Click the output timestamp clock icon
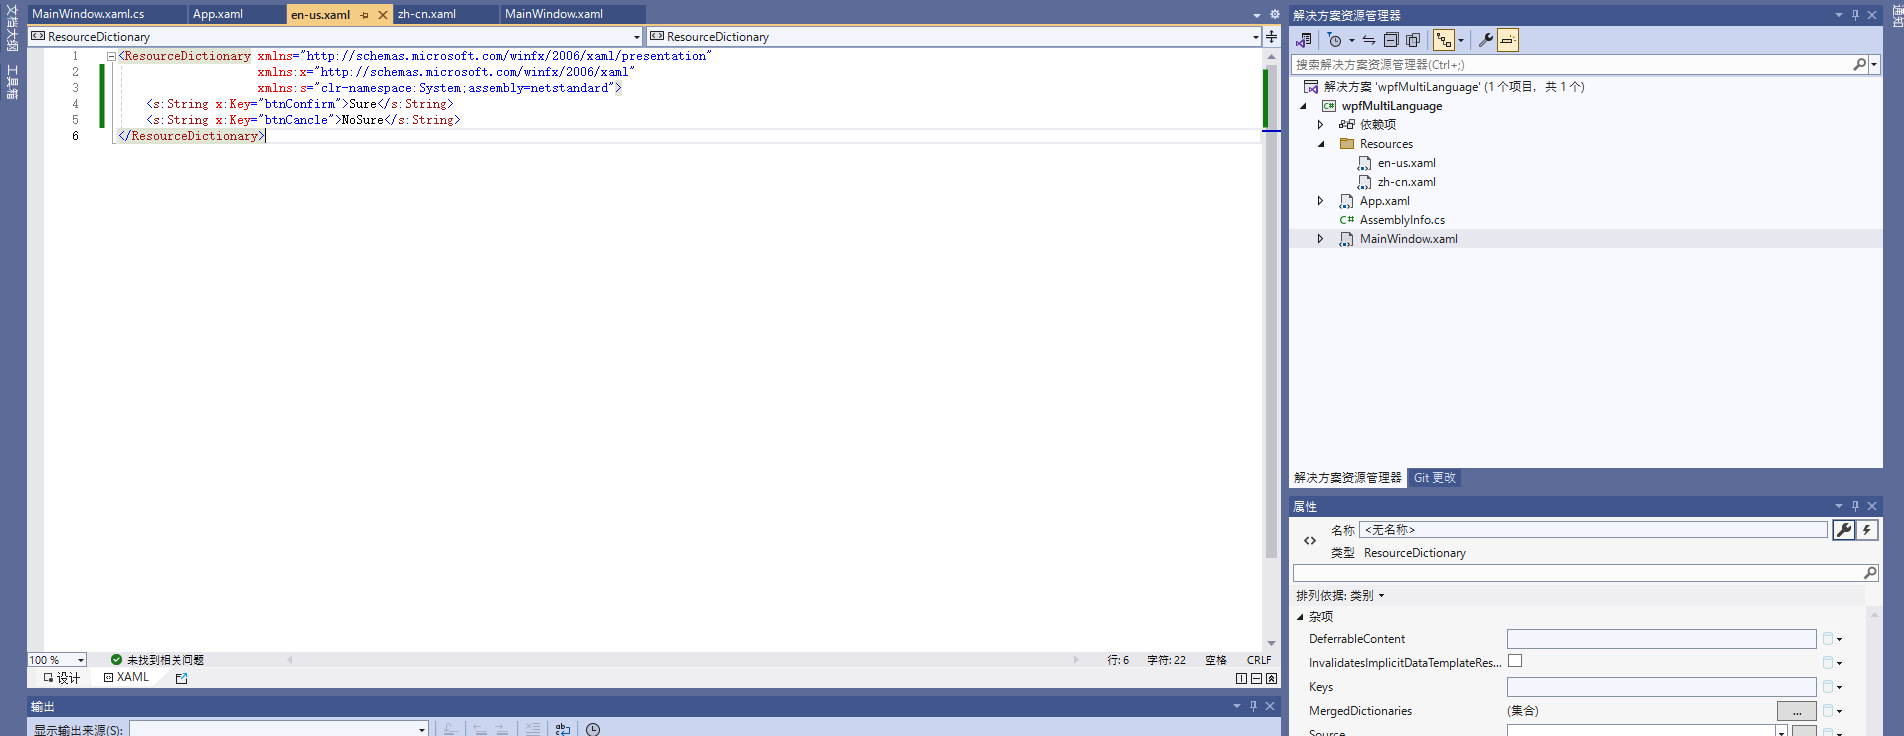 click(x=593, y=729)
